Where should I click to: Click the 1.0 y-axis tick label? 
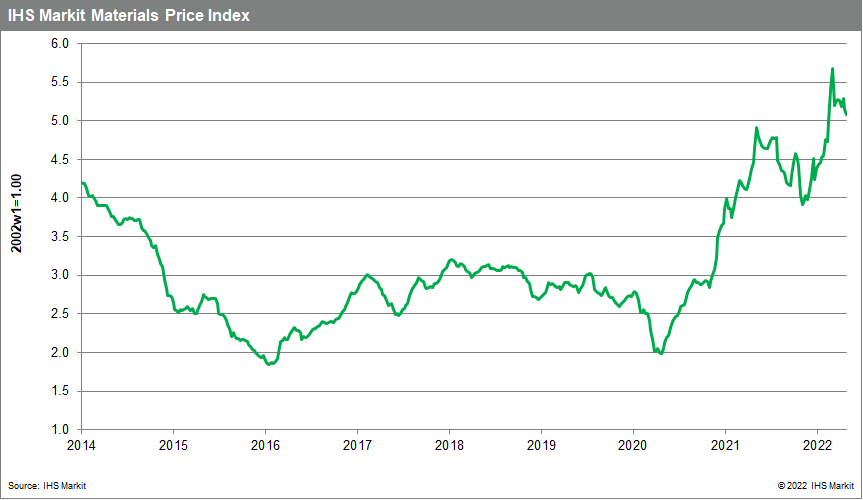(59, 429)
